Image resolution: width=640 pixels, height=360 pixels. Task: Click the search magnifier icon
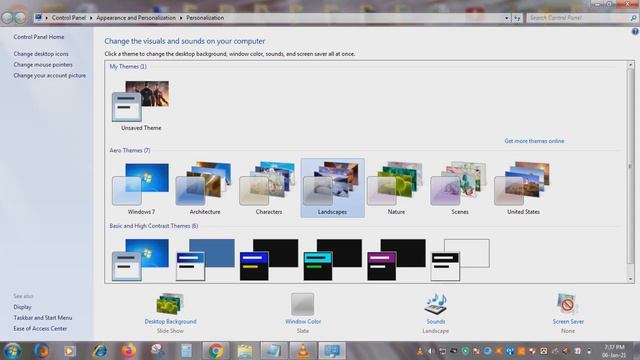coord(633,18)
